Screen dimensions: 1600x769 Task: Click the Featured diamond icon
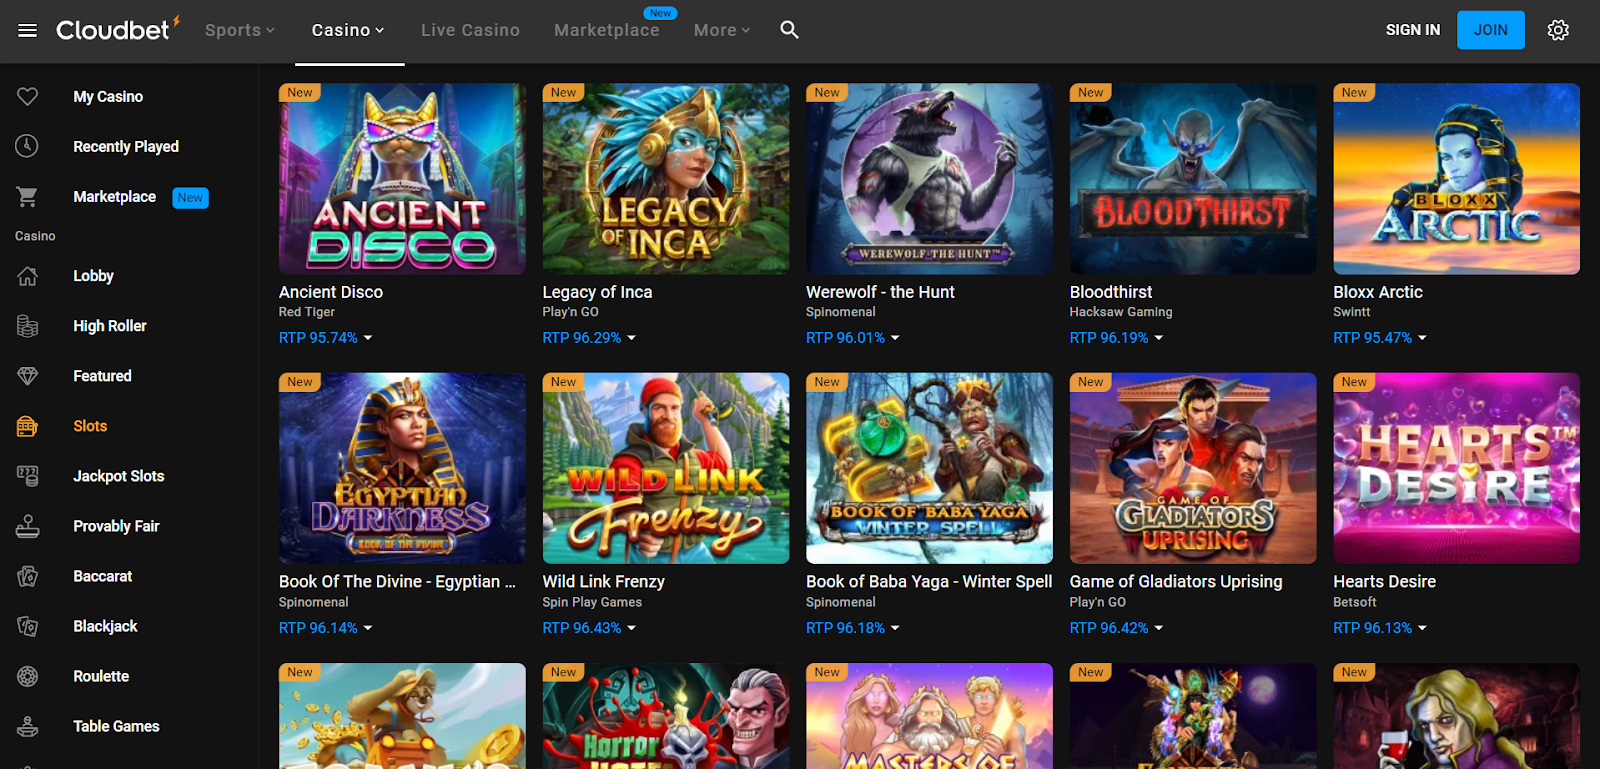28,376
